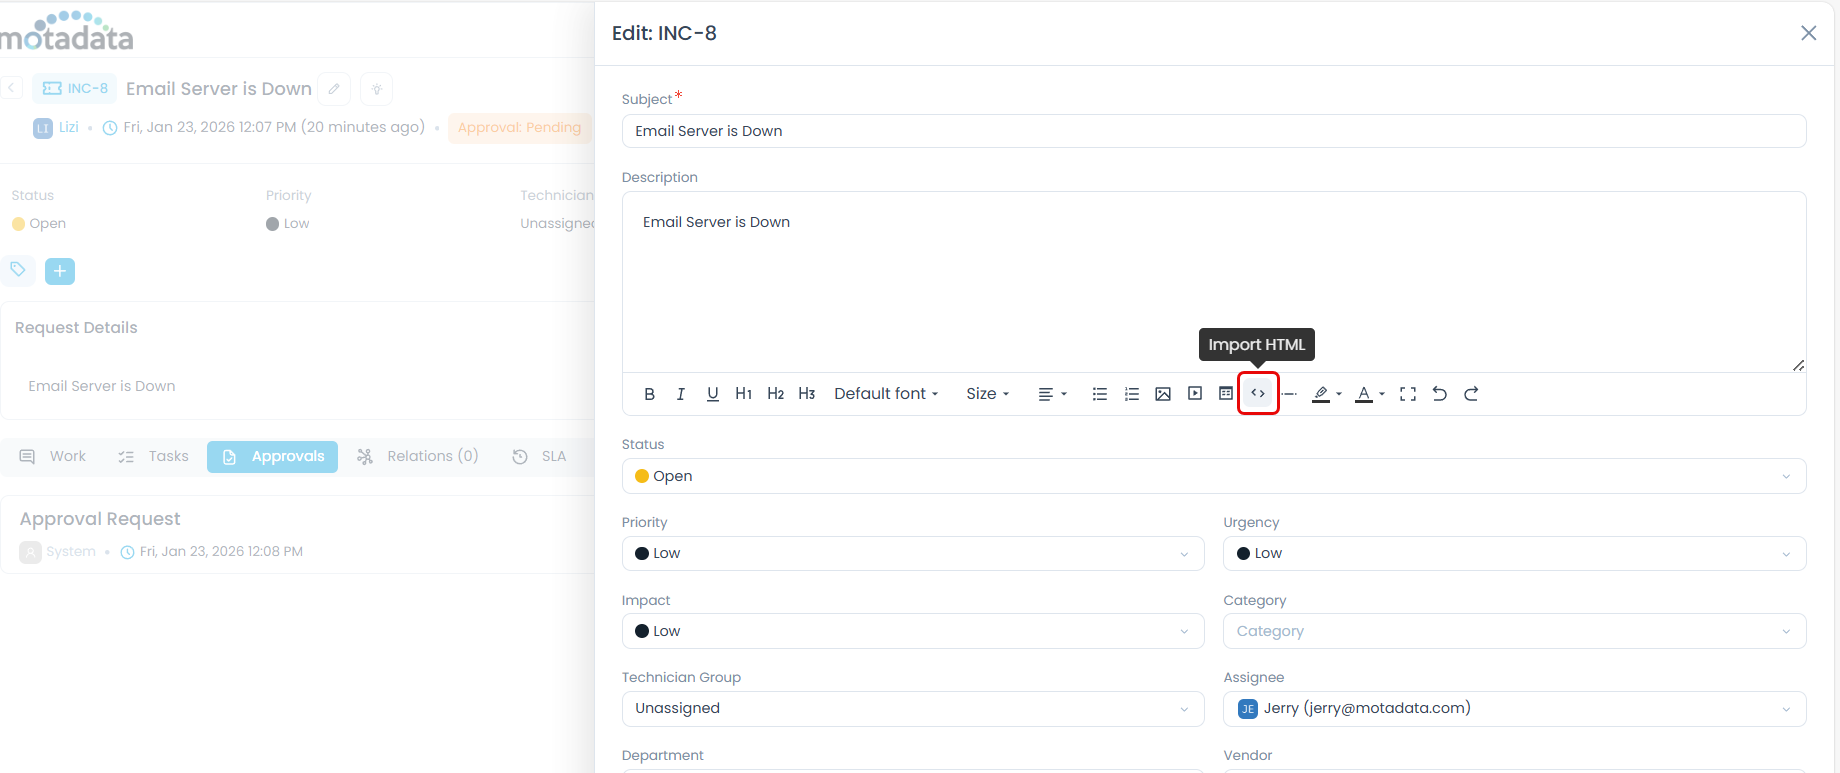
Task: Open the Urgency dropdown
Action: (1514, 553)
